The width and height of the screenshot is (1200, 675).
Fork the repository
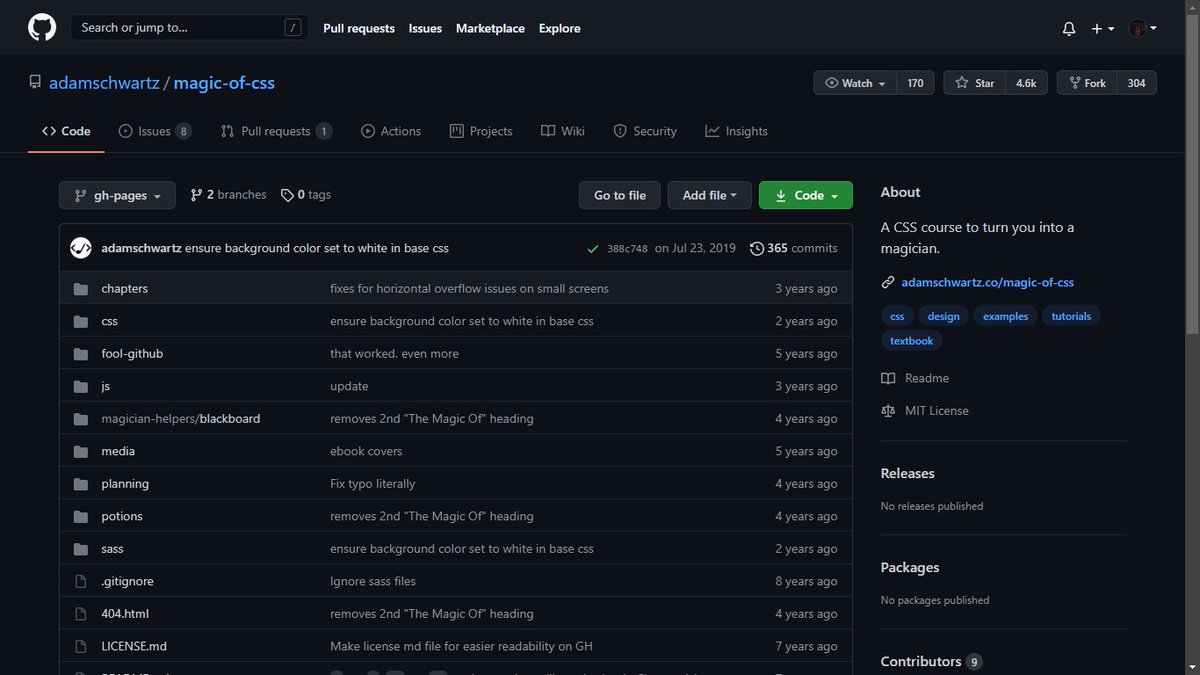[x=1087, y=83]
